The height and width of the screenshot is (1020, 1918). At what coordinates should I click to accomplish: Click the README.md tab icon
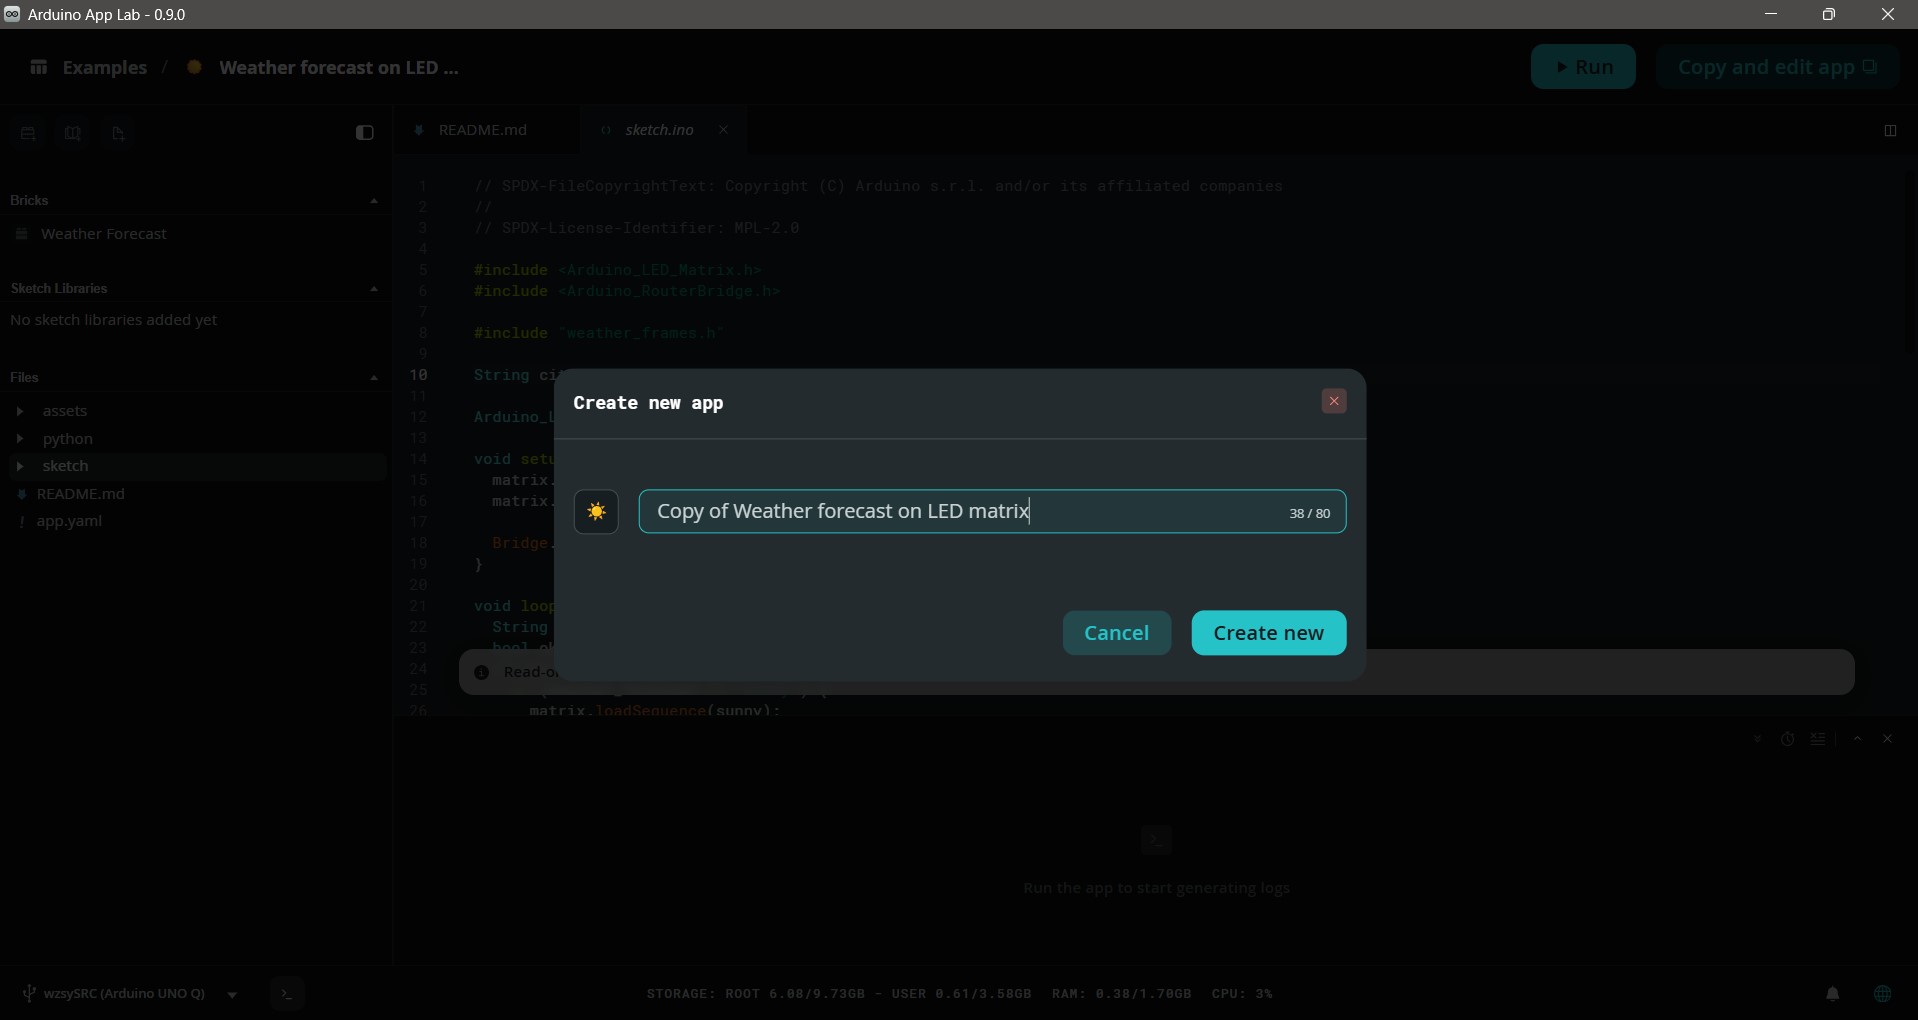(419, 130)
